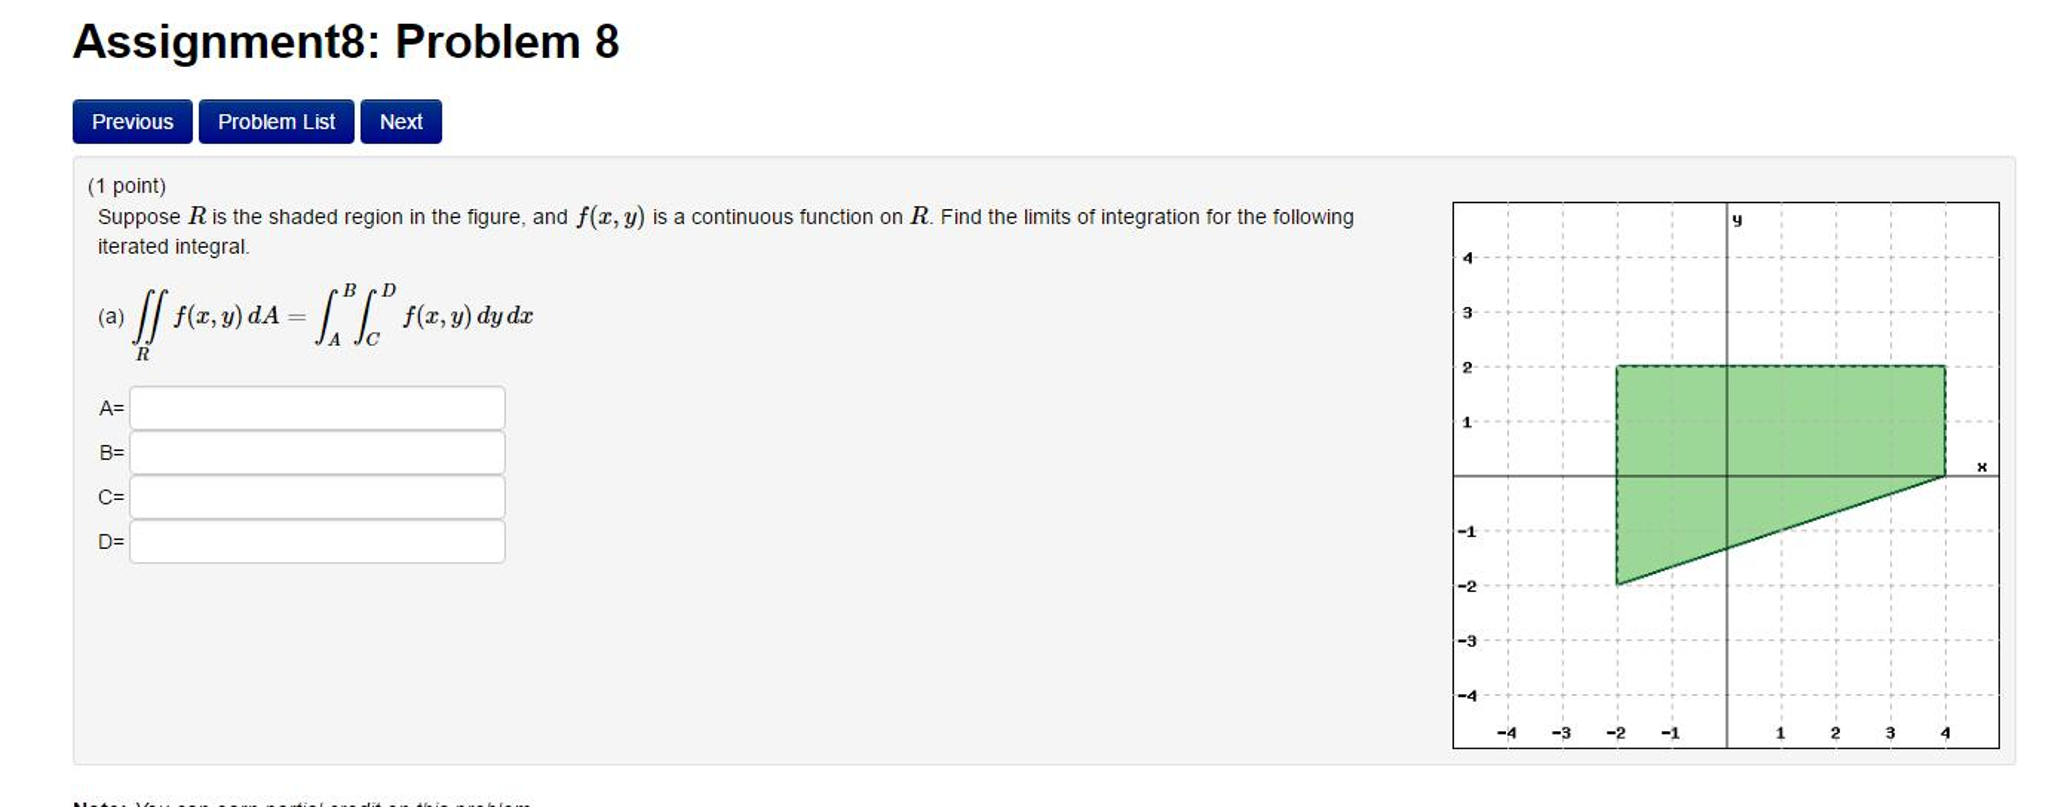The width and height of the screenshot is (2046, 807).
Task: Click the B= answer box
Action: tap(317, 453)
